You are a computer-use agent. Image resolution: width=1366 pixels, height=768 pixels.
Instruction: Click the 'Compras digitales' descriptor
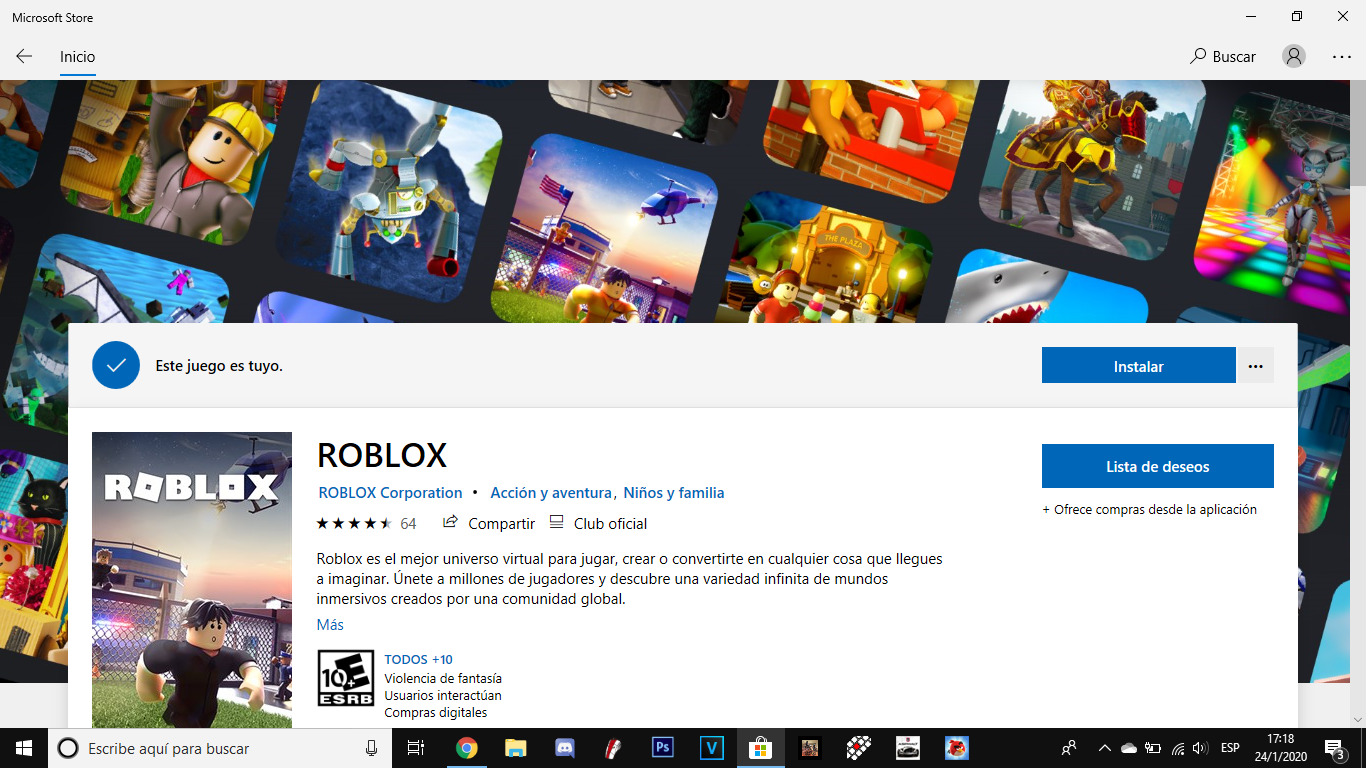click(436, 713)
